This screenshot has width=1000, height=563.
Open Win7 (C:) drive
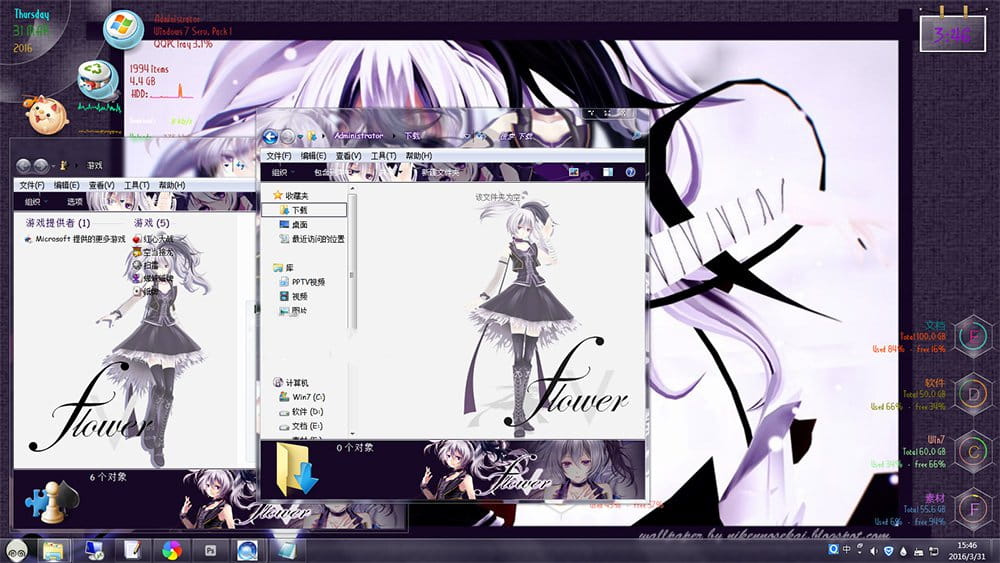click(302, 397)
